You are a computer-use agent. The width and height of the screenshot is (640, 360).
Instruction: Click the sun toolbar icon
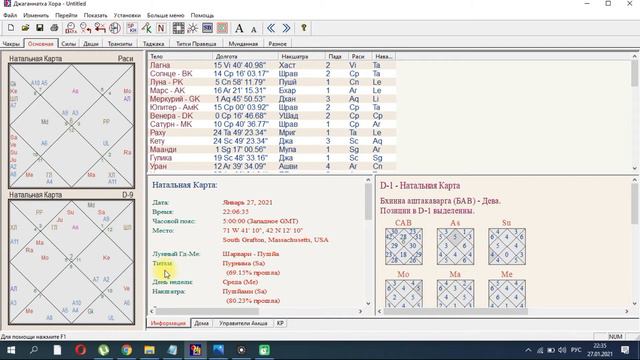tap(193, 28)
